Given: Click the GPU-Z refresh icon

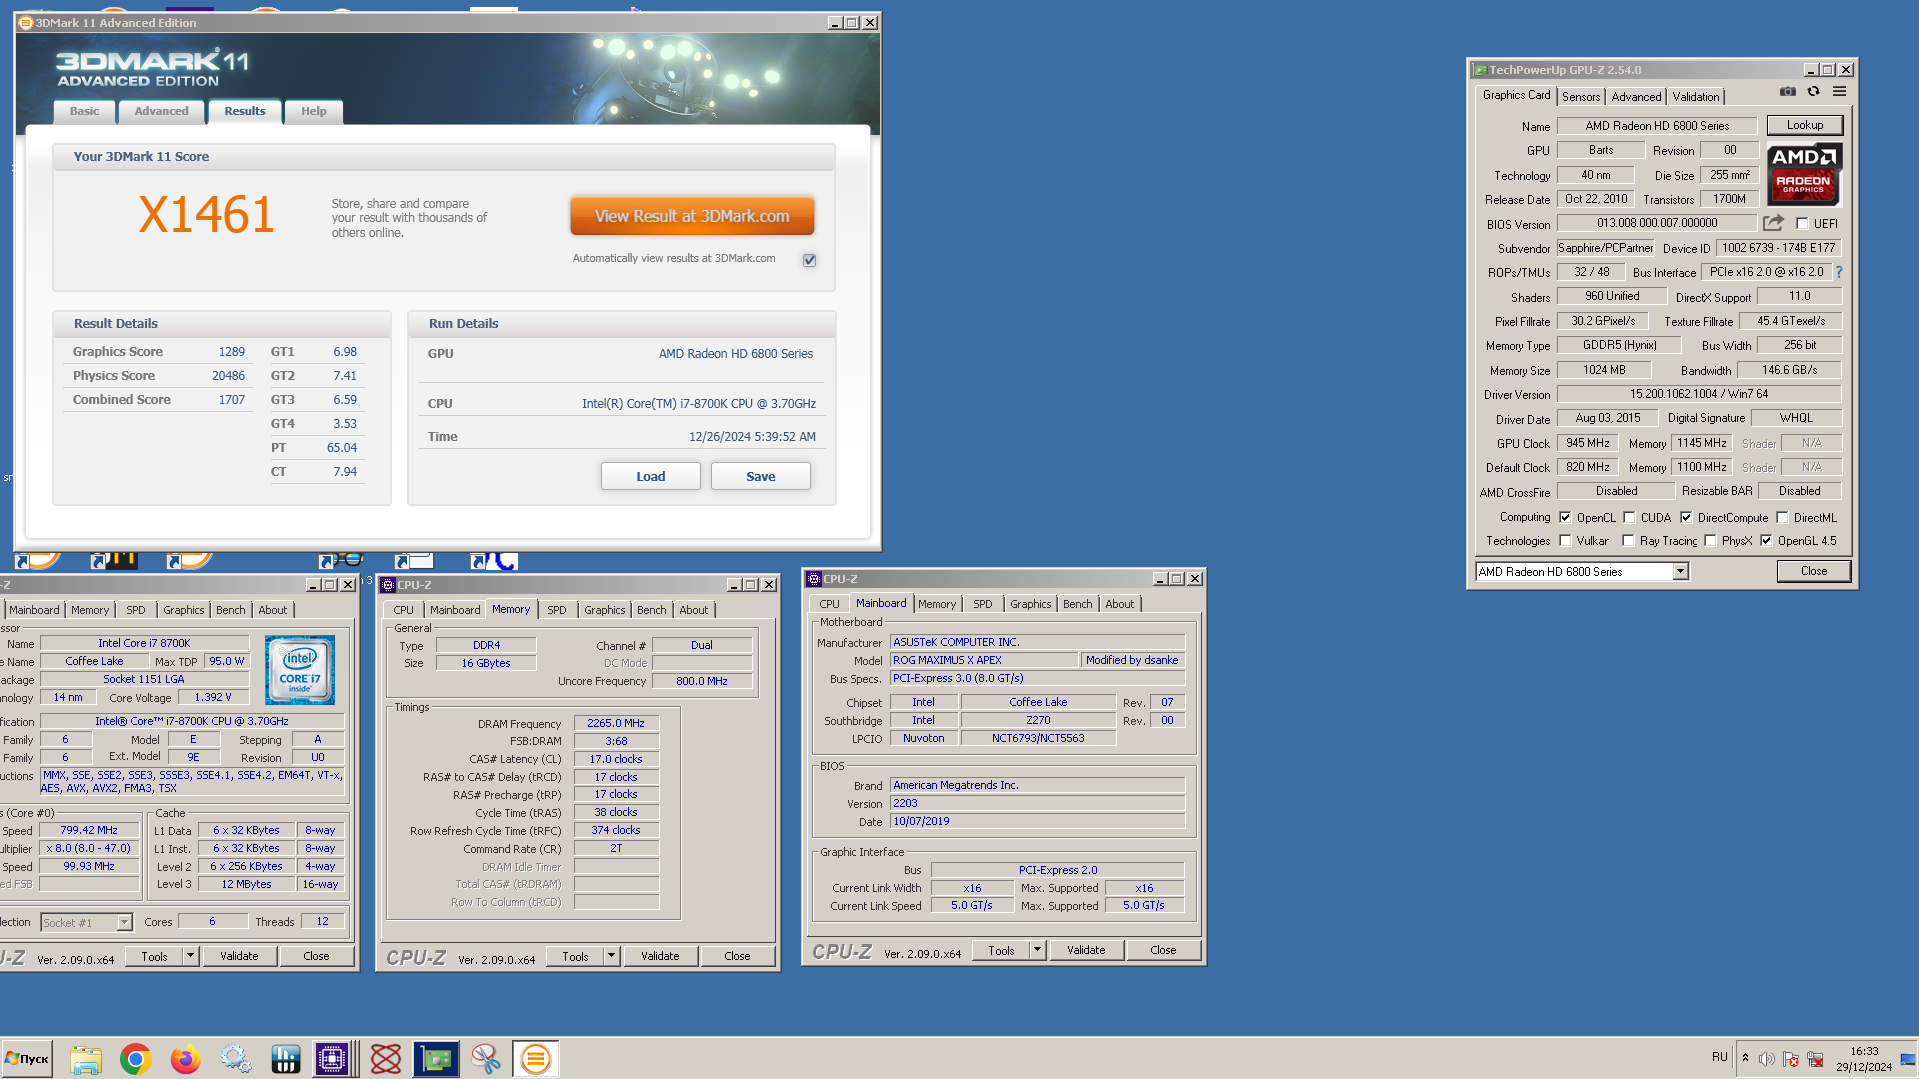Looking at the screenshot, I should pyautogui.click(x=1813, y=92).
